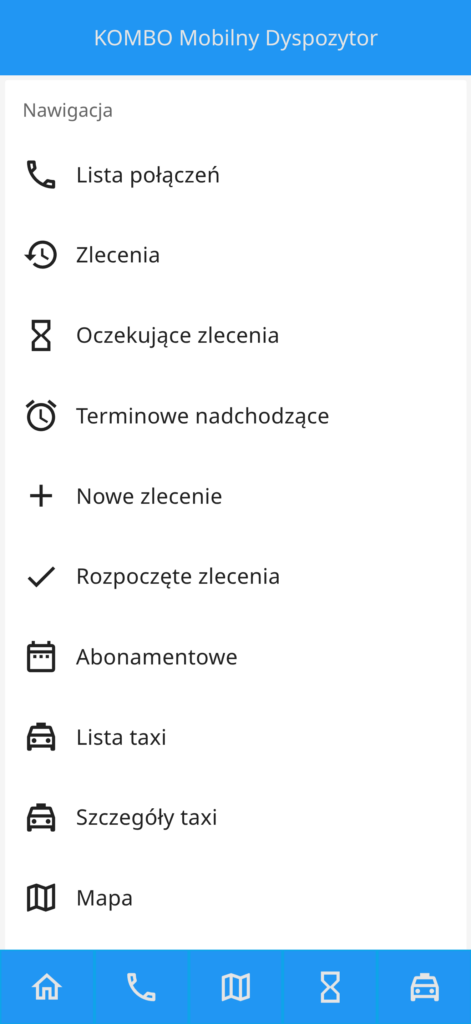The image size is (471, 1024).
Task: Tap the checkmark icon for Rozpoczęte zlecenia
Action: click(x=41, y=577)
